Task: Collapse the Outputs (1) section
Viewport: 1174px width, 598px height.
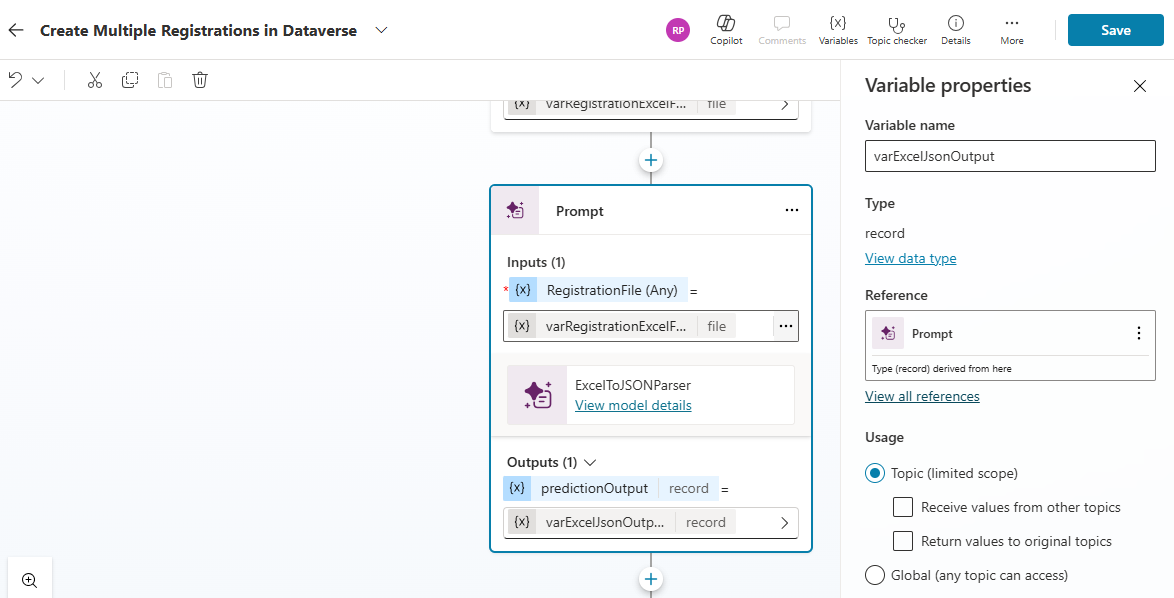Action: click(x=590, y=463)
